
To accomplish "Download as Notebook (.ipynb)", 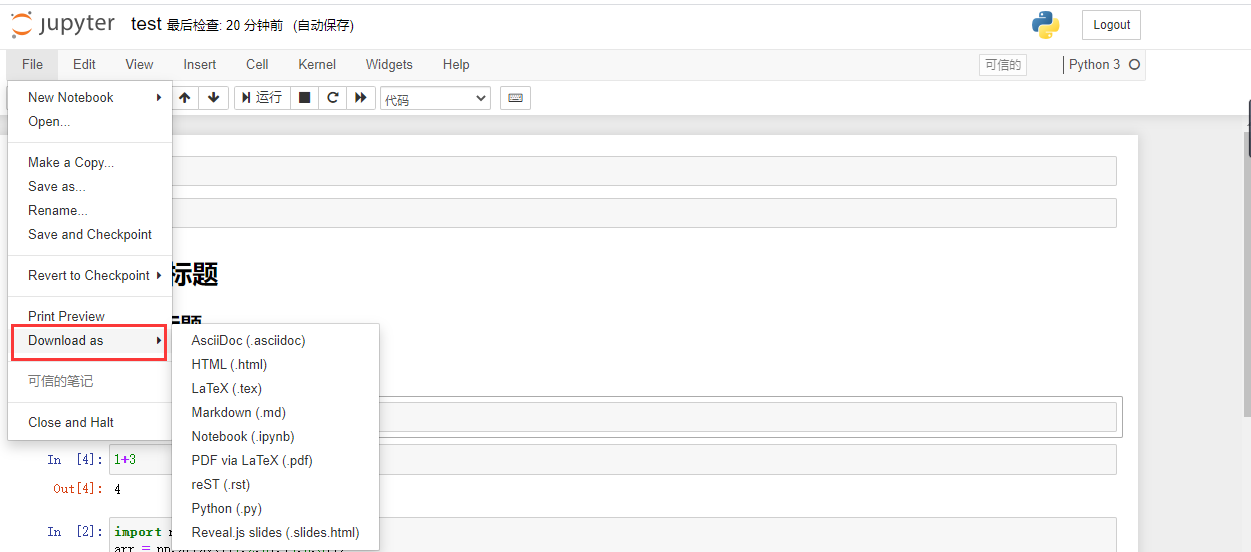I will click(x=276, y=436).
